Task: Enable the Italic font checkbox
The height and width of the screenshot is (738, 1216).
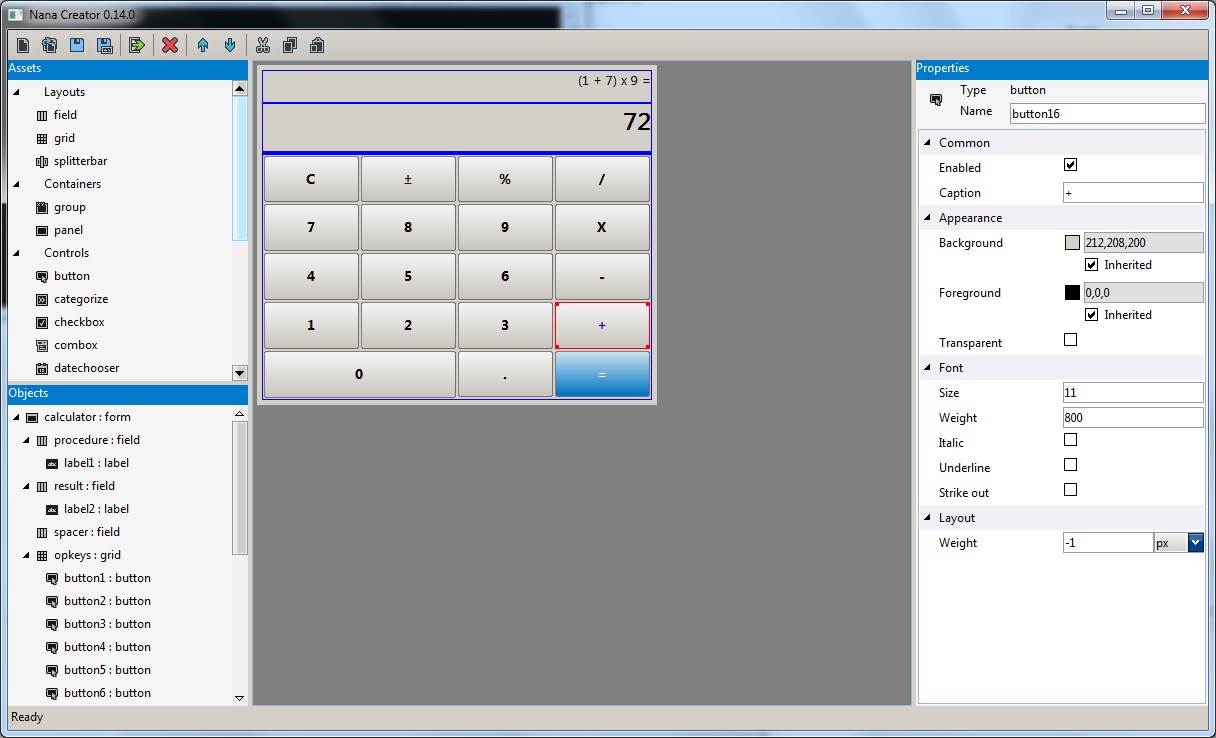Action: pos(1071,440)
